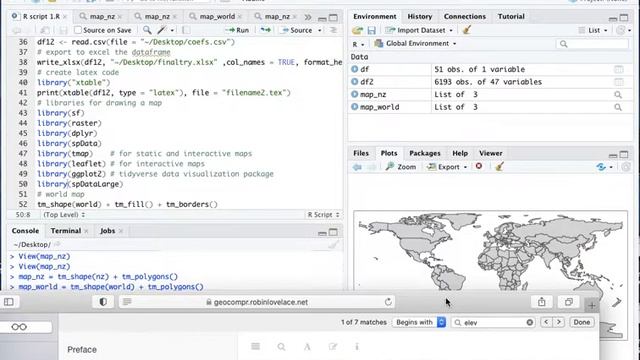Select the Jobs tab
640x360 pixels.
coord(107,231)
